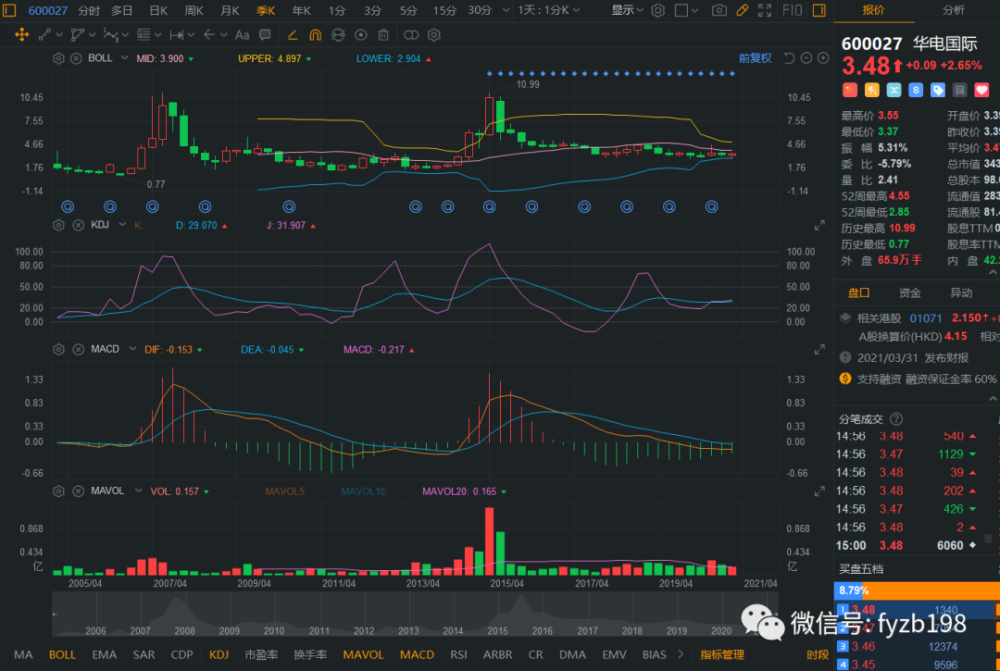Click the blue price tag badge
1000x671 pixels.
pos(938,90)
